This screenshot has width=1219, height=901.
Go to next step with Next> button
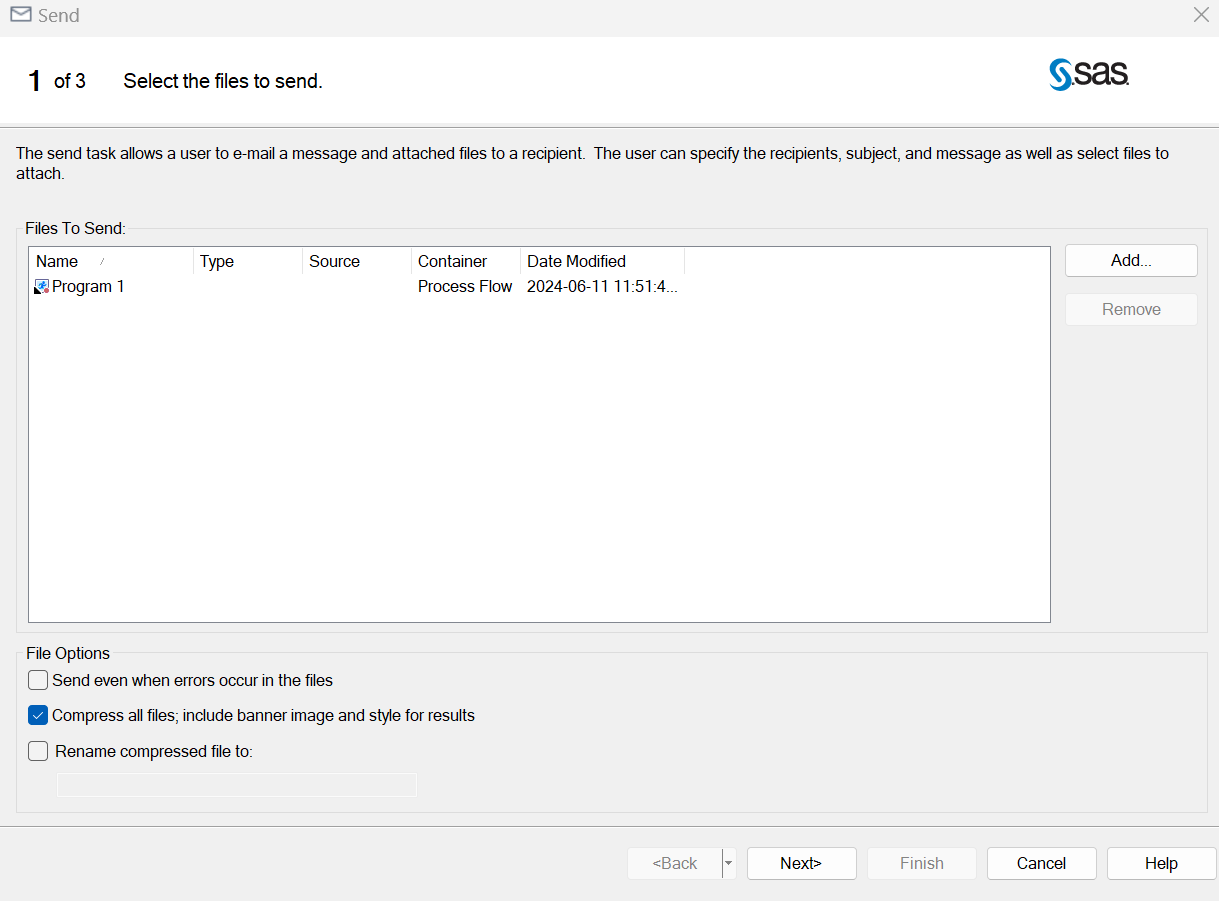(x=801, y=864)
